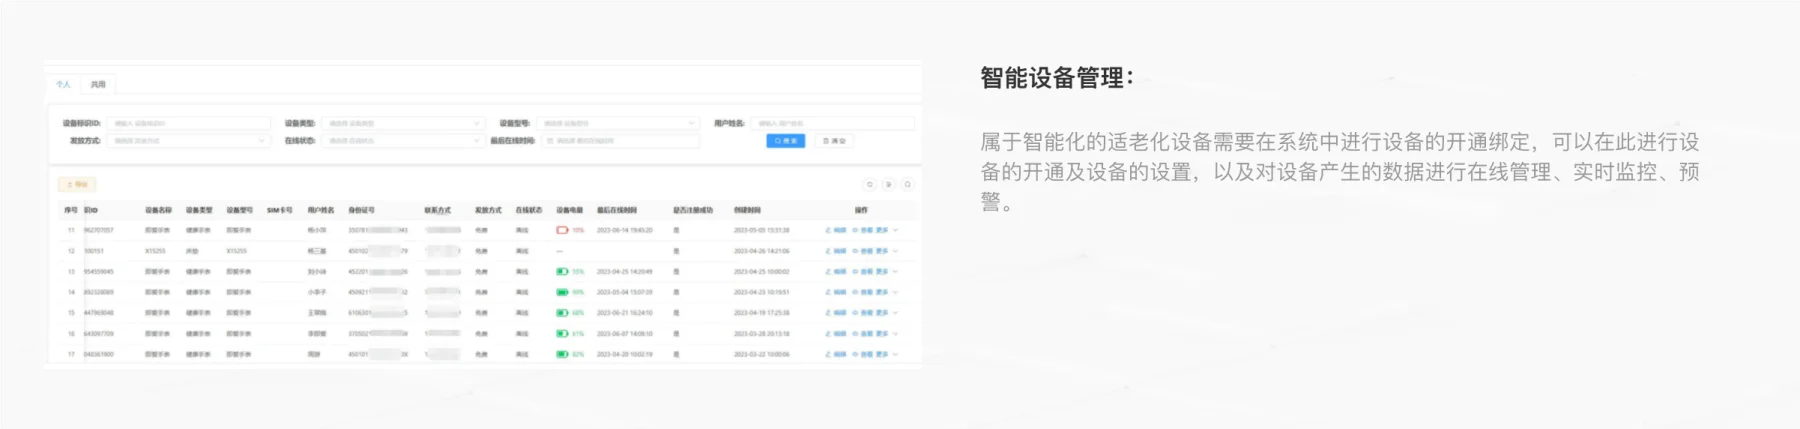1800x429 pixels.
Task: Click the 最后在线时间 column header
Action: click(617, 210)
